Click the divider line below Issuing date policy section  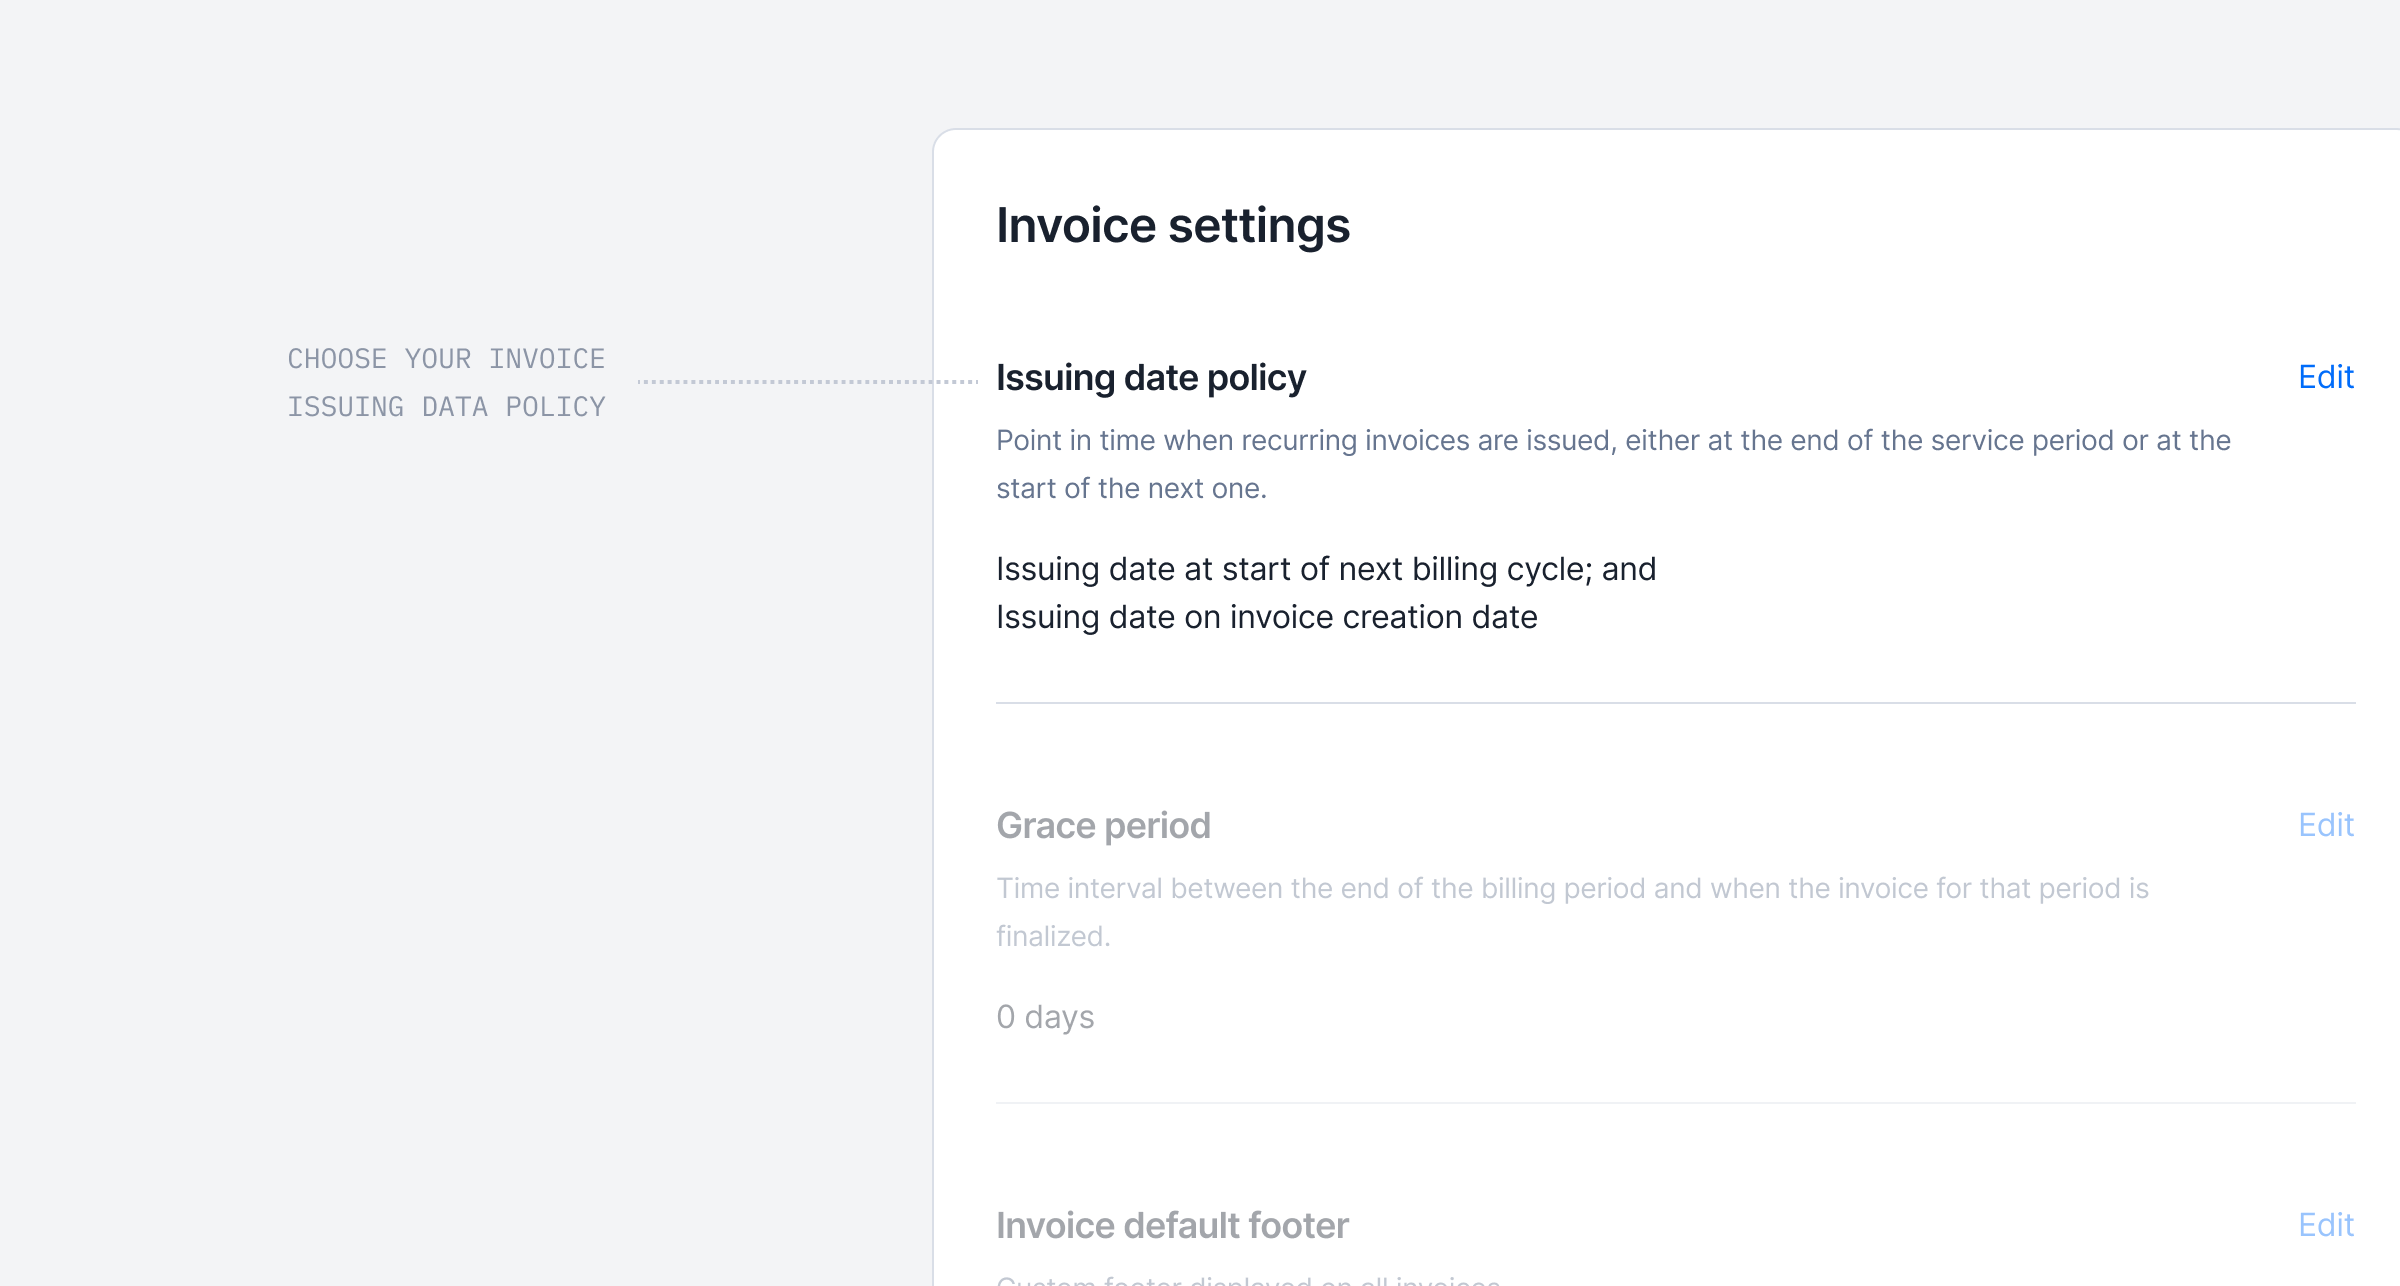tap(1675, 703)
